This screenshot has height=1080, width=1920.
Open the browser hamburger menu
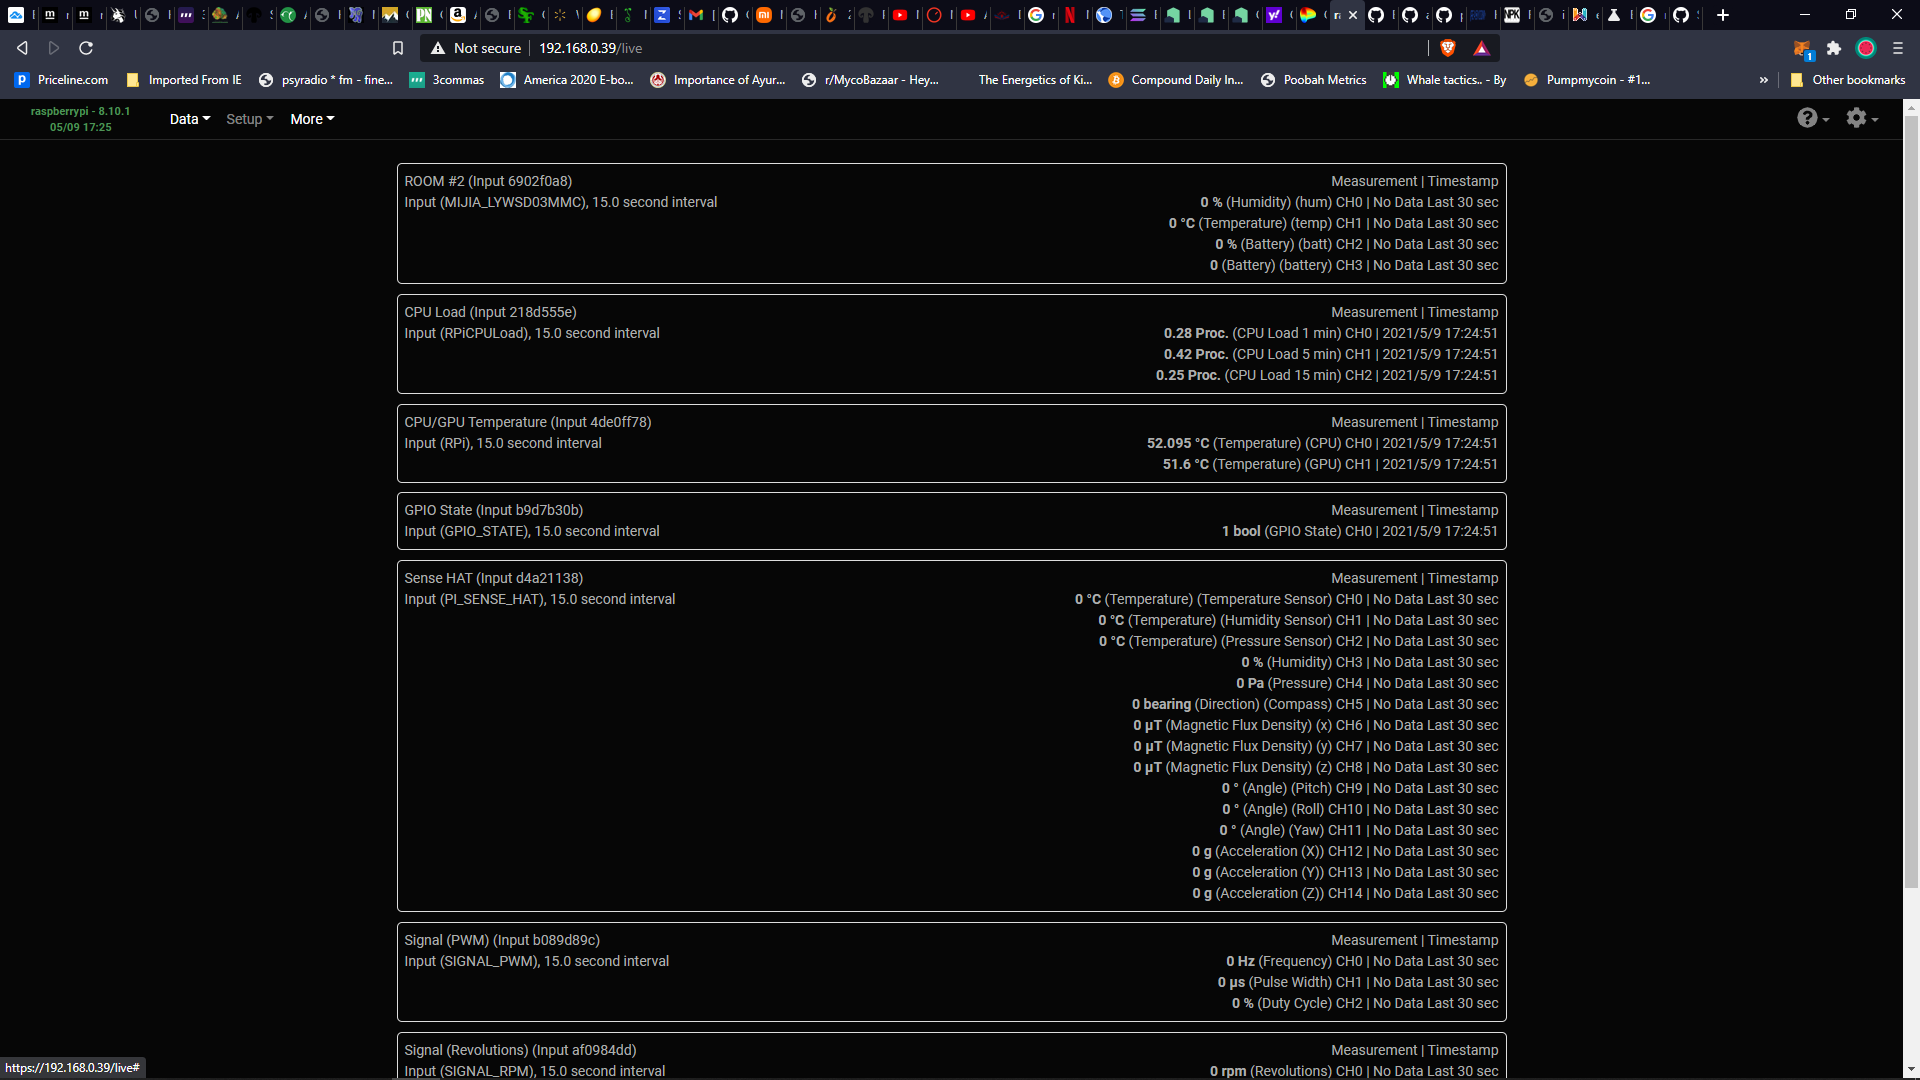point(1898,48)
